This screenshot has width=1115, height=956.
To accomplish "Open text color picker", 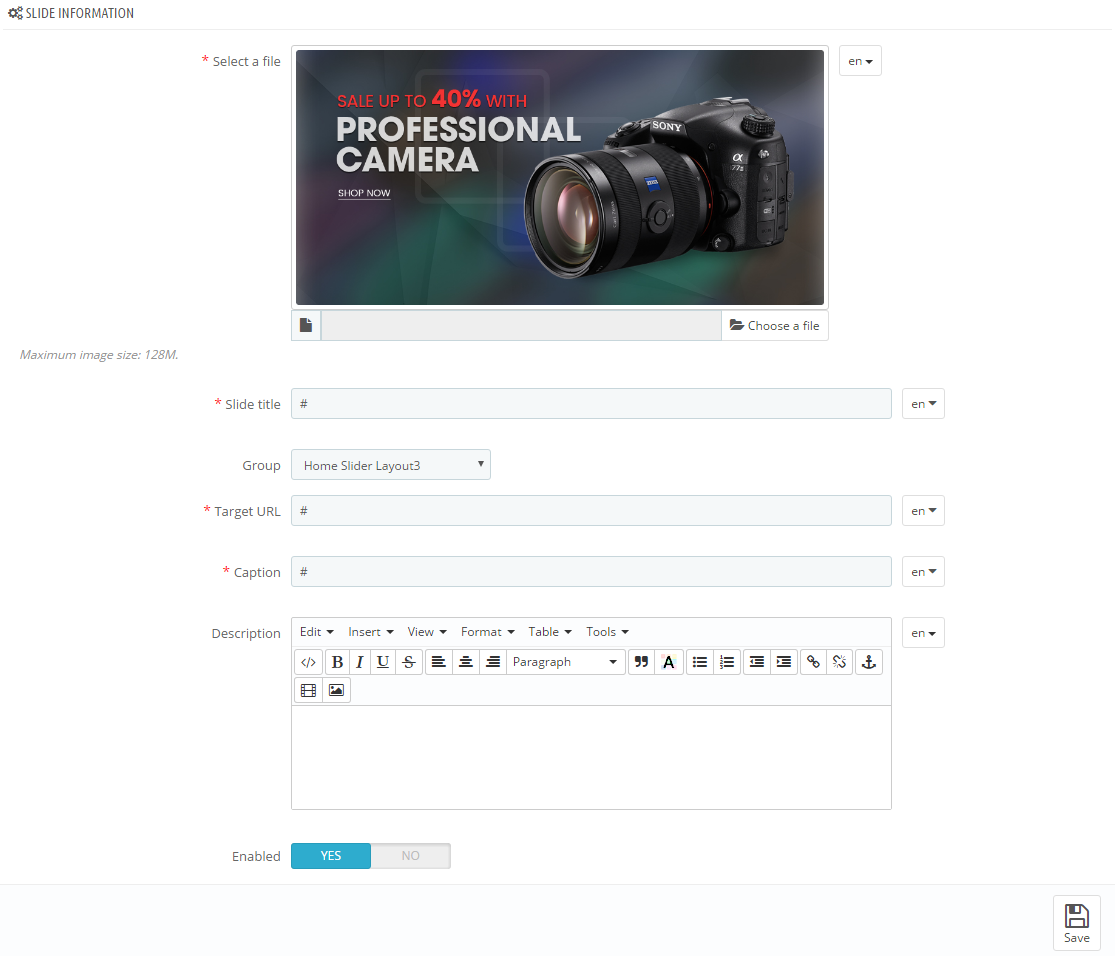I will (668, 662).
